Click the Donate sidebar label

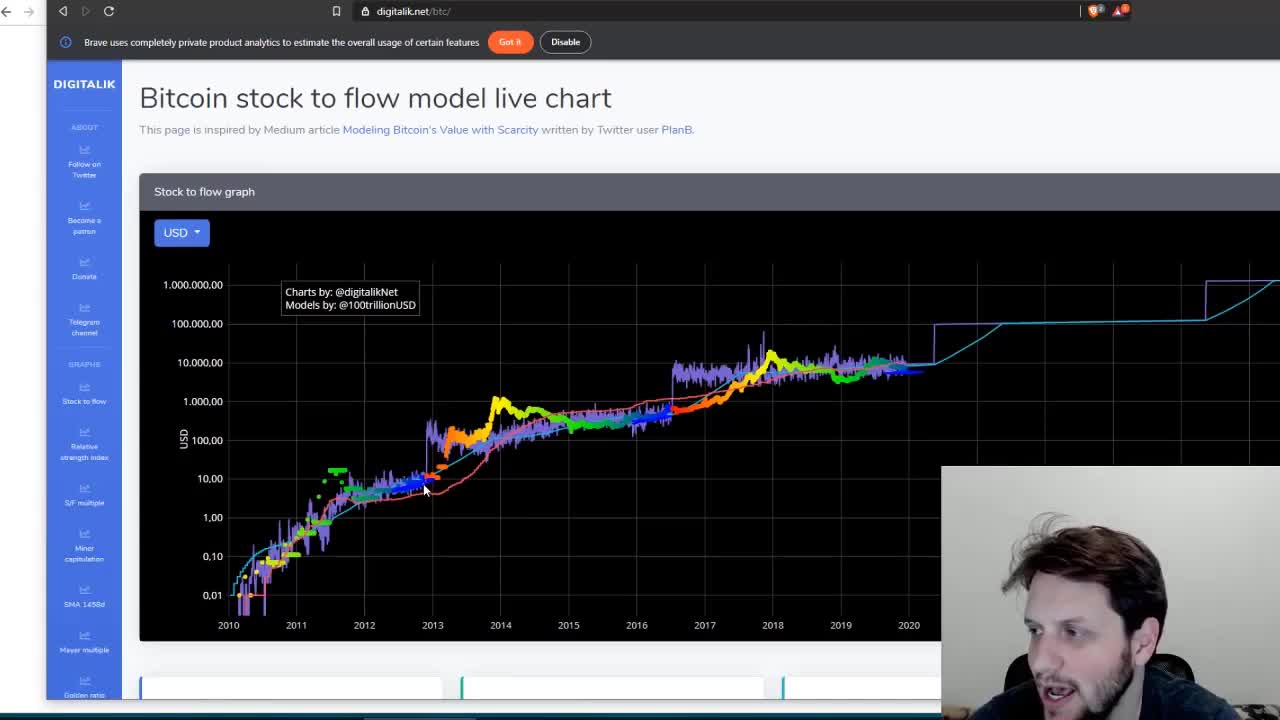click(x=84, y=277)
